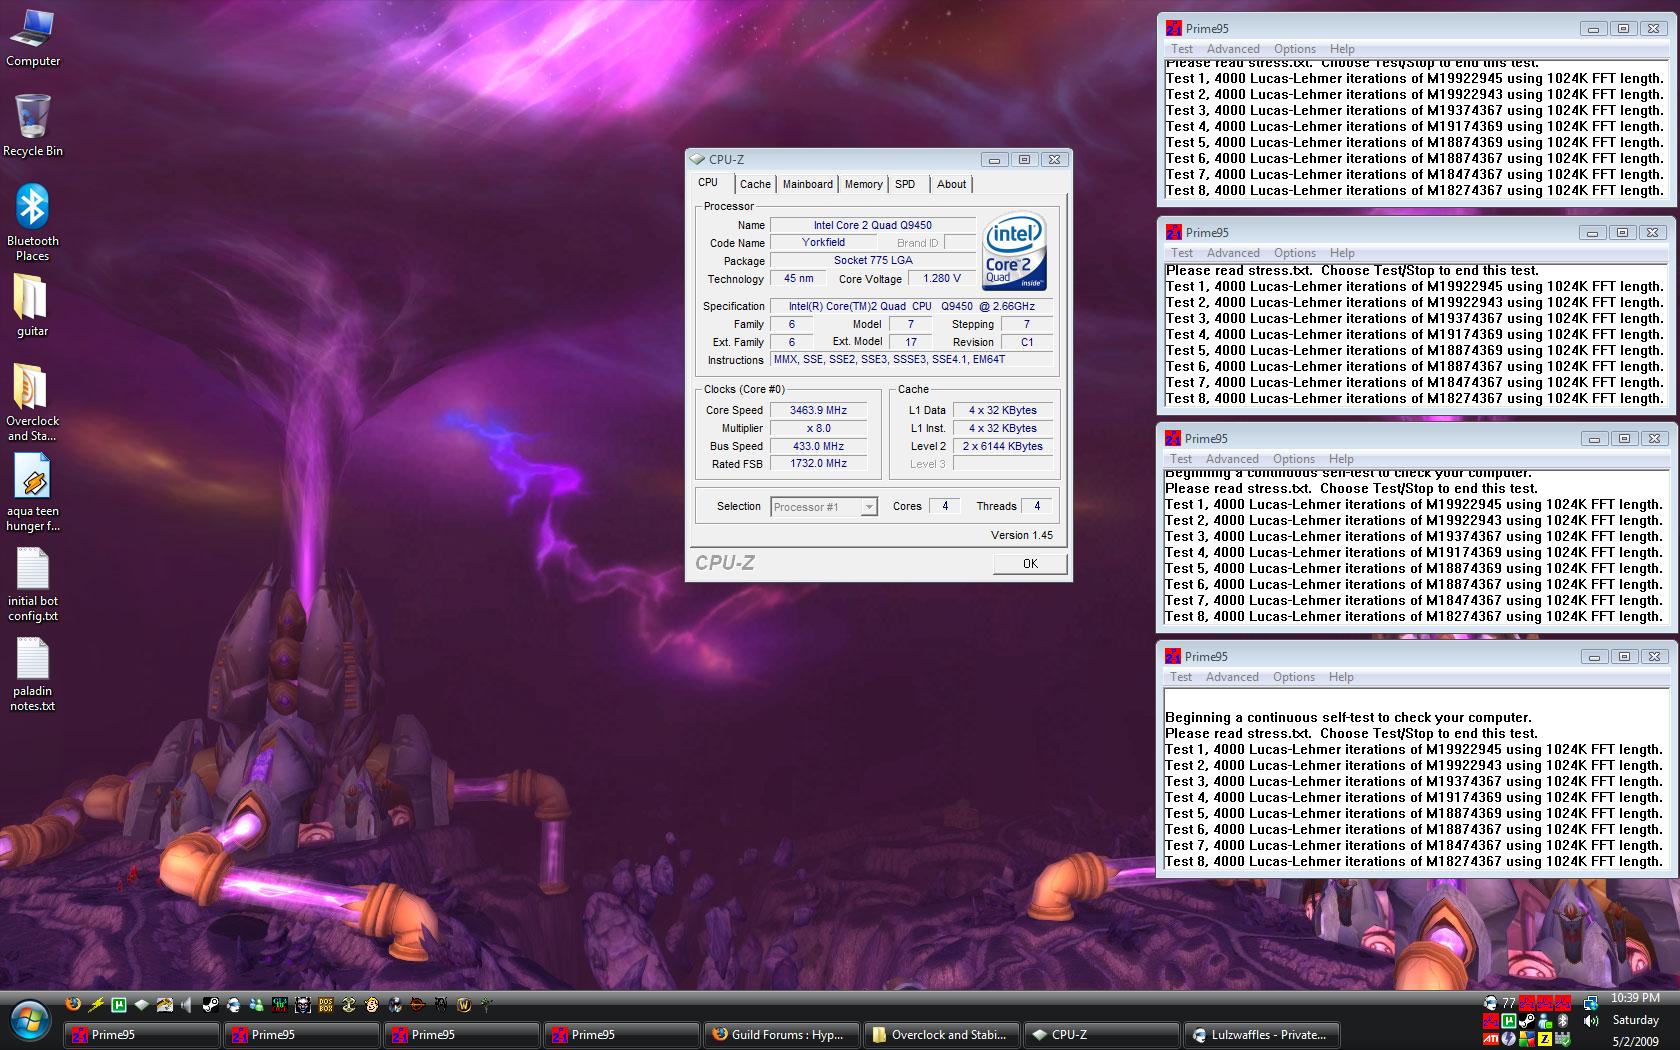The image size is (1680, 1050).
Task: Click the Level 2 cache value 2 x 6144 KBytes
Action: 1003,446
